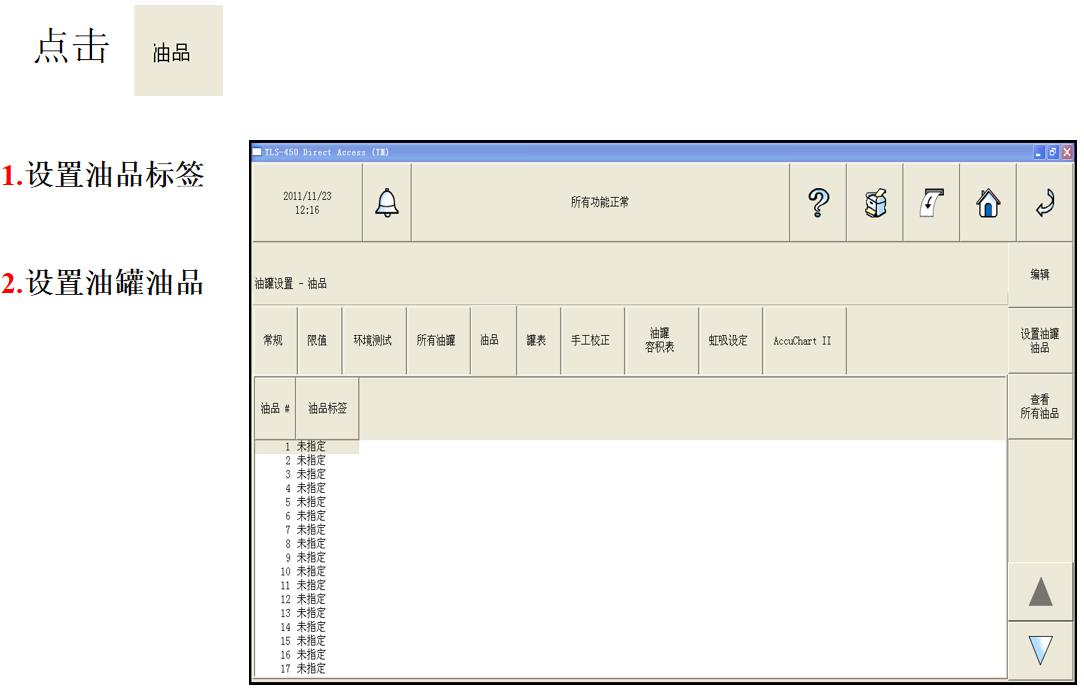Select the AccuChart II tab
Viewport: 1084px width, 690px height.
pos(802,341)
